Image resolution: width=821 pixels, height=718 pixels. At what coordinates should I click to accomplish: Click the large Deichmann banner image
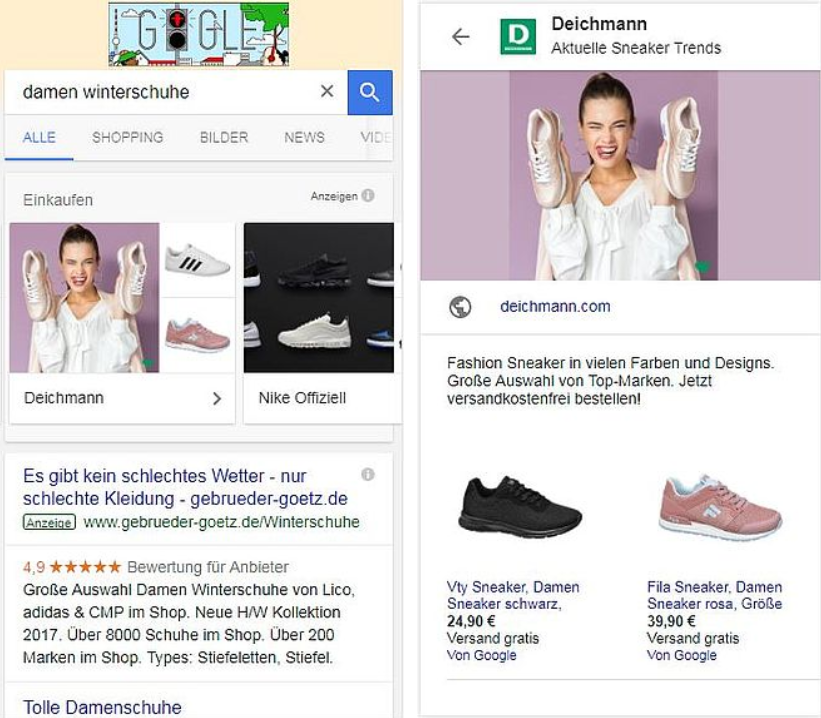click(x=620, y=175)
